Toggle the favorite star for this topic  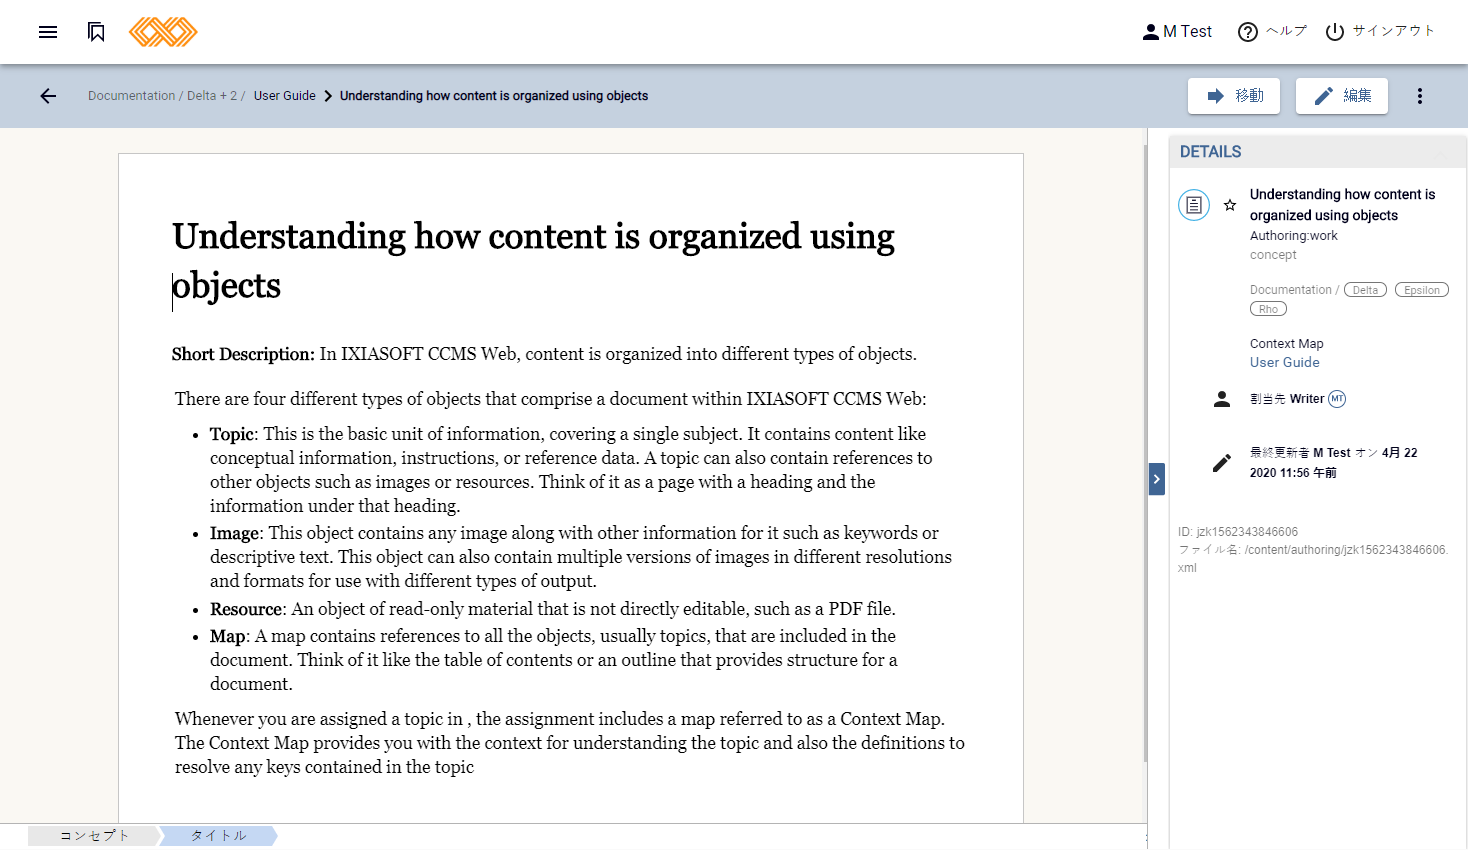click(1230, 205)
